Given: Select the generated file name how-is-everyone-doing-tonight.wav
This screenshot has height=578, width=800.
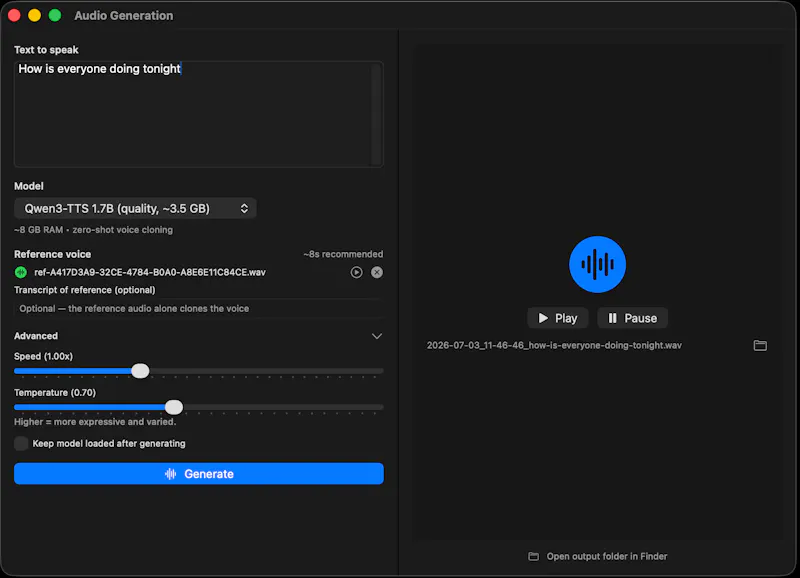Looking at the screenshot, I should click(554, 345).
